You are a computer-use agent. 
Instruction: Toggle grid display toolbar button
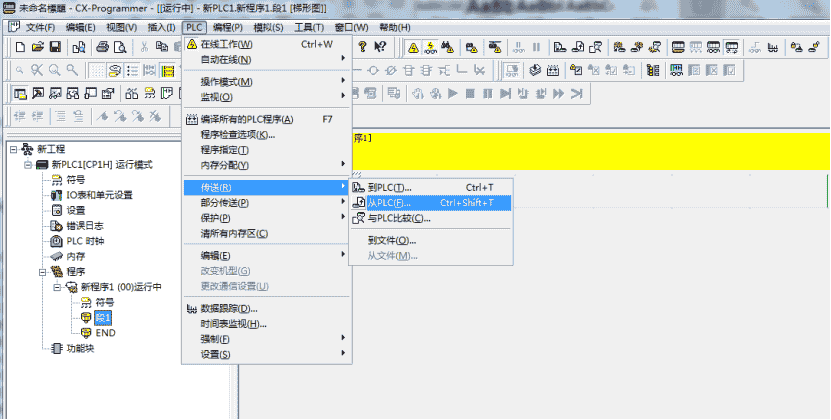click(x=97, y=71)
